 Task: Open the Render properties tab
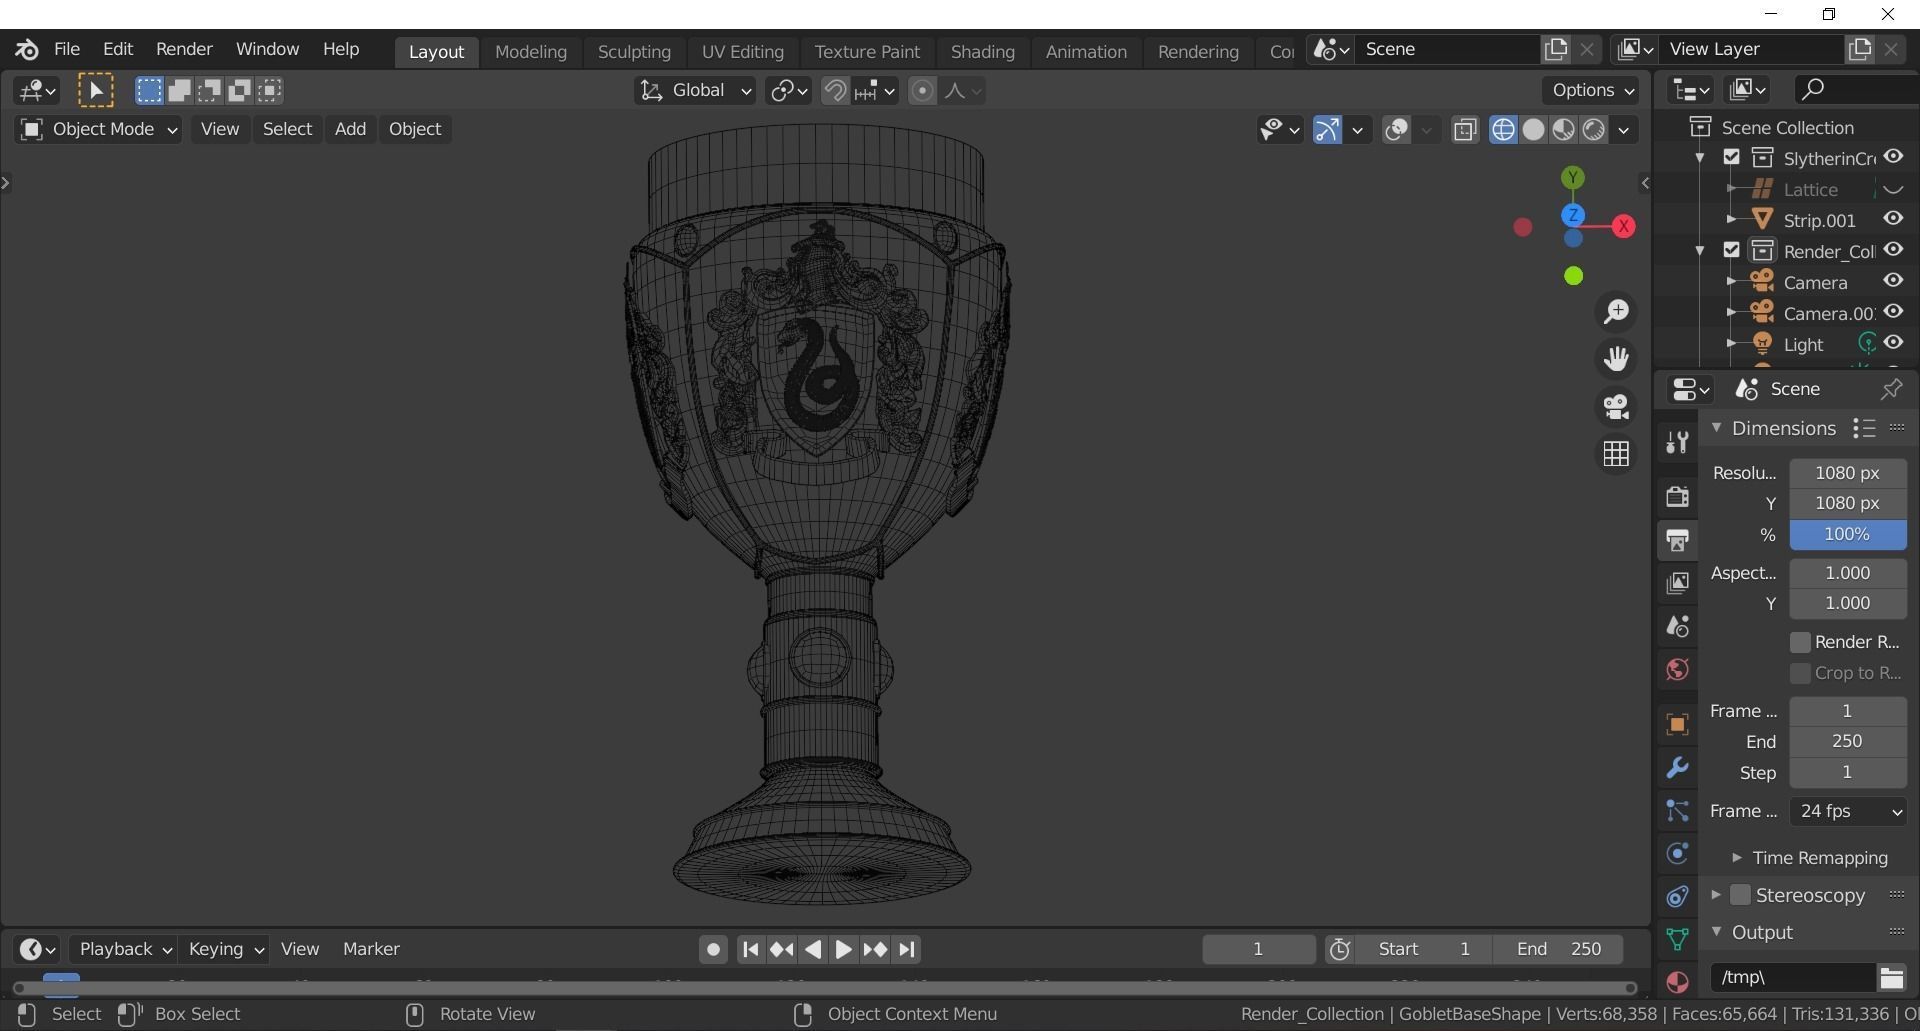1677,497
